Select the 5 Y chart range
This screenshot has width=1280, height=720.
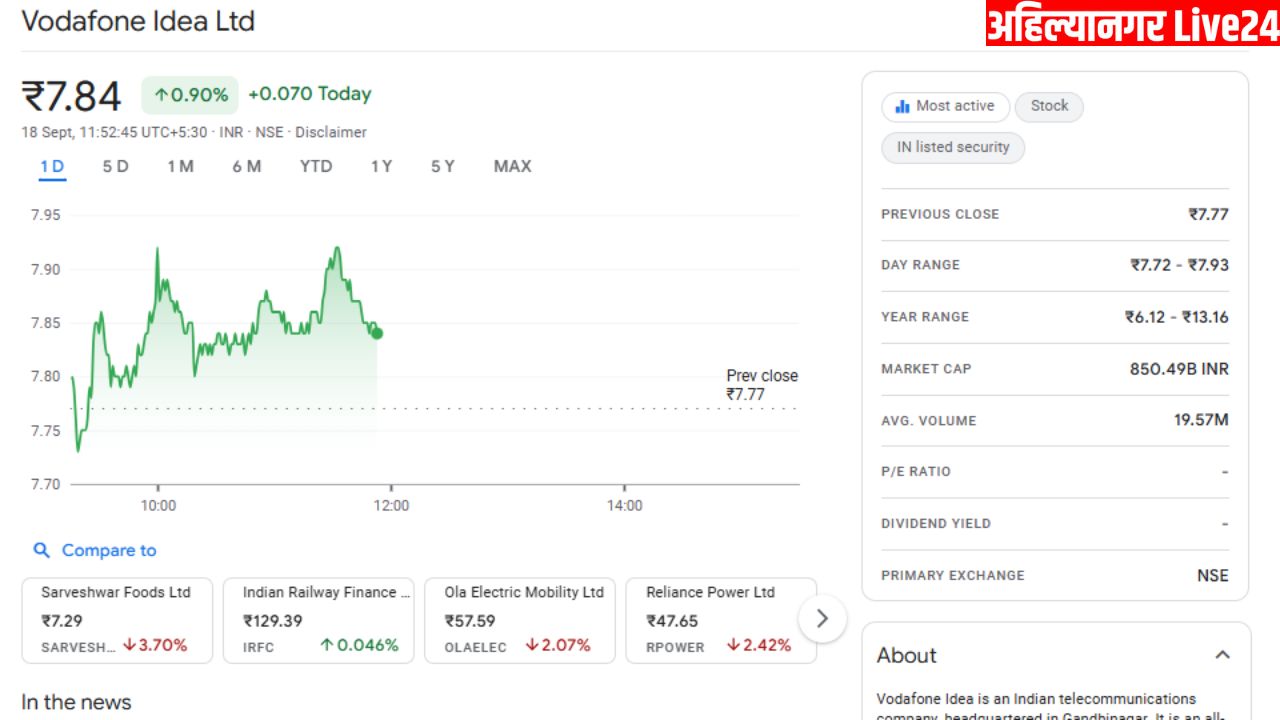(443, 166)
